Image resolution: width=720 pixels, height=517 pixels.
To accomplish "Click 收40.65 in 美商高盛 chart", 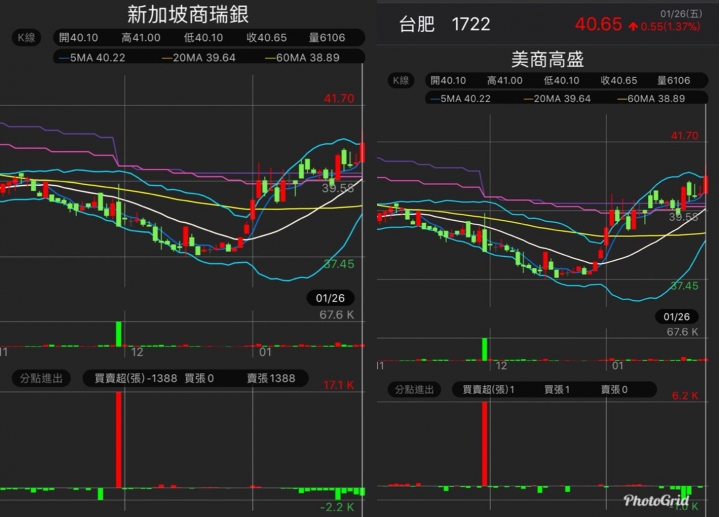I will pos(619,81).
